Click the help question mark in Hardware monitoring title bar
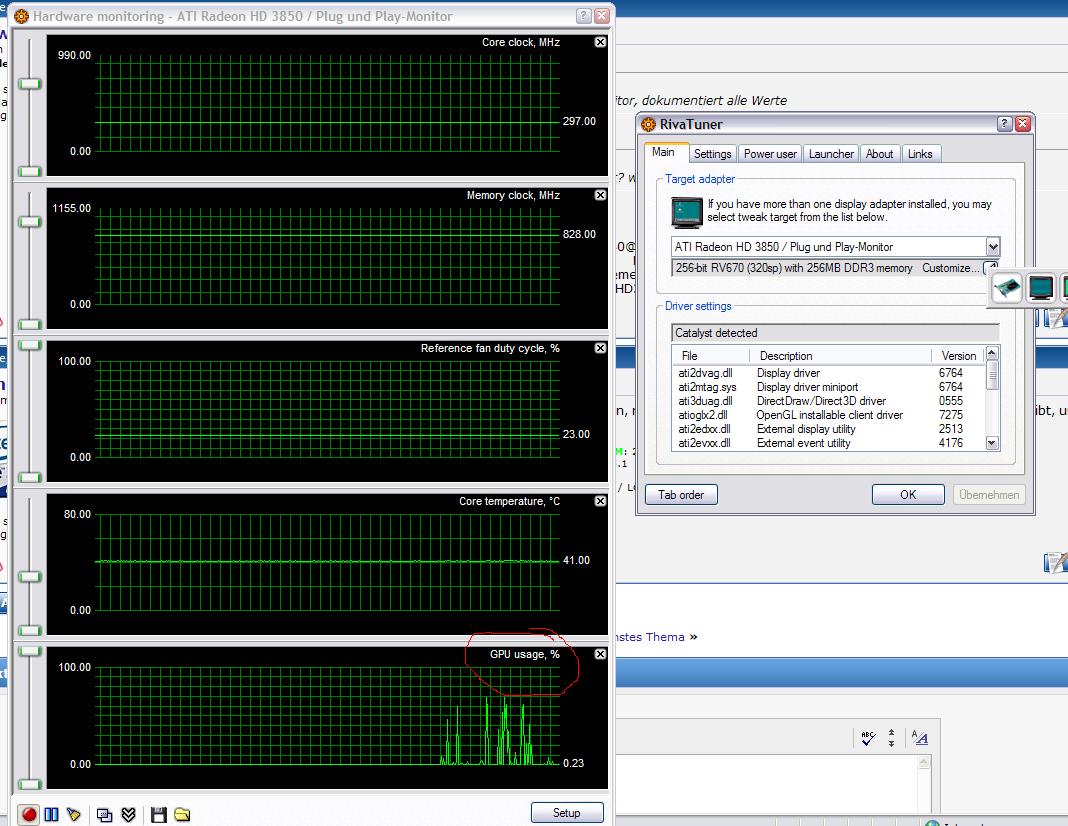The width and height of the screenshot is (1068, 826). [x=584, y=16]
